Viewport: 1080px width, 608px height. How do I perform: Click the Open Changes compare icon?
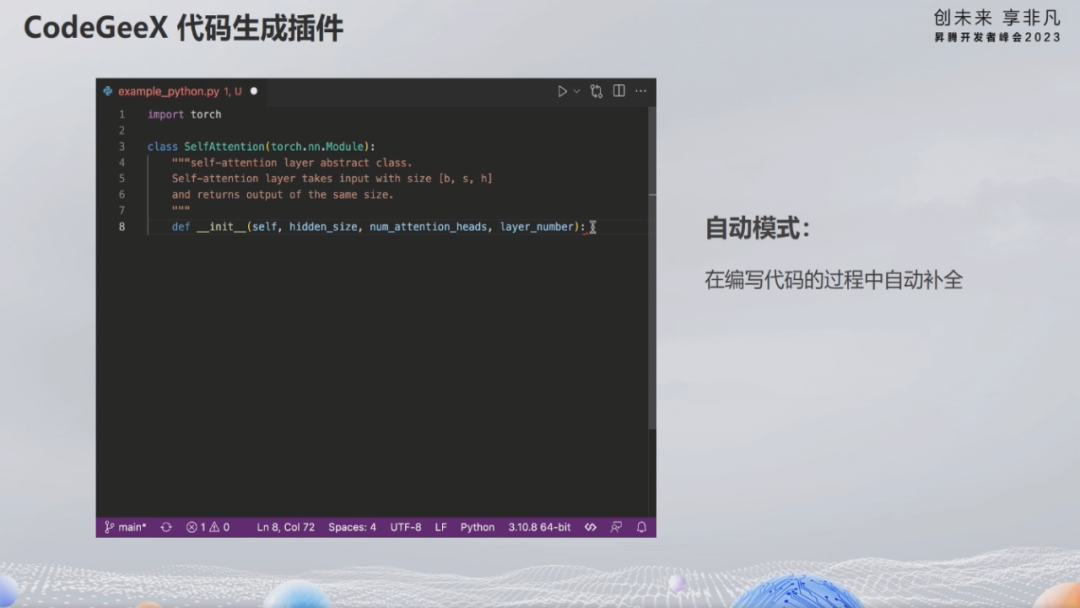(596, 91)
